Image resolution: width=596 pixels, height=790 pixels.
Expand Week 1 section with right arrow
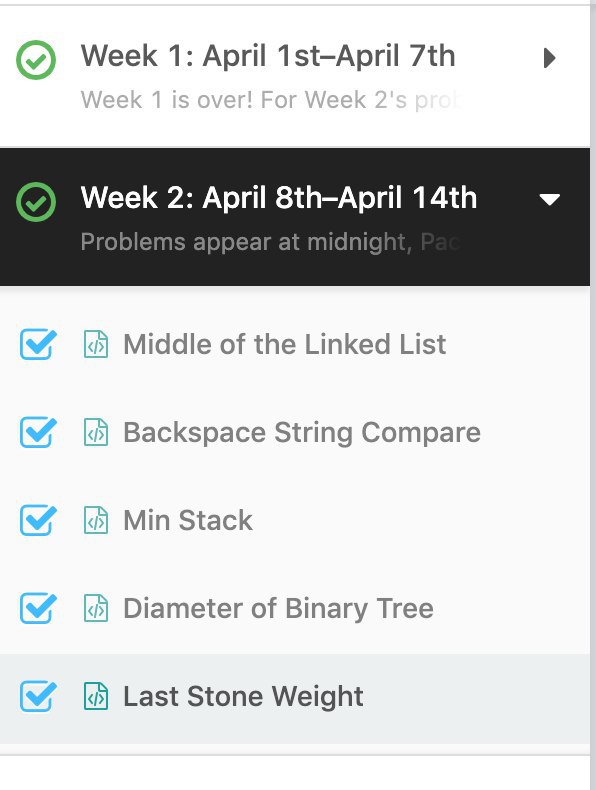(550, 58)
